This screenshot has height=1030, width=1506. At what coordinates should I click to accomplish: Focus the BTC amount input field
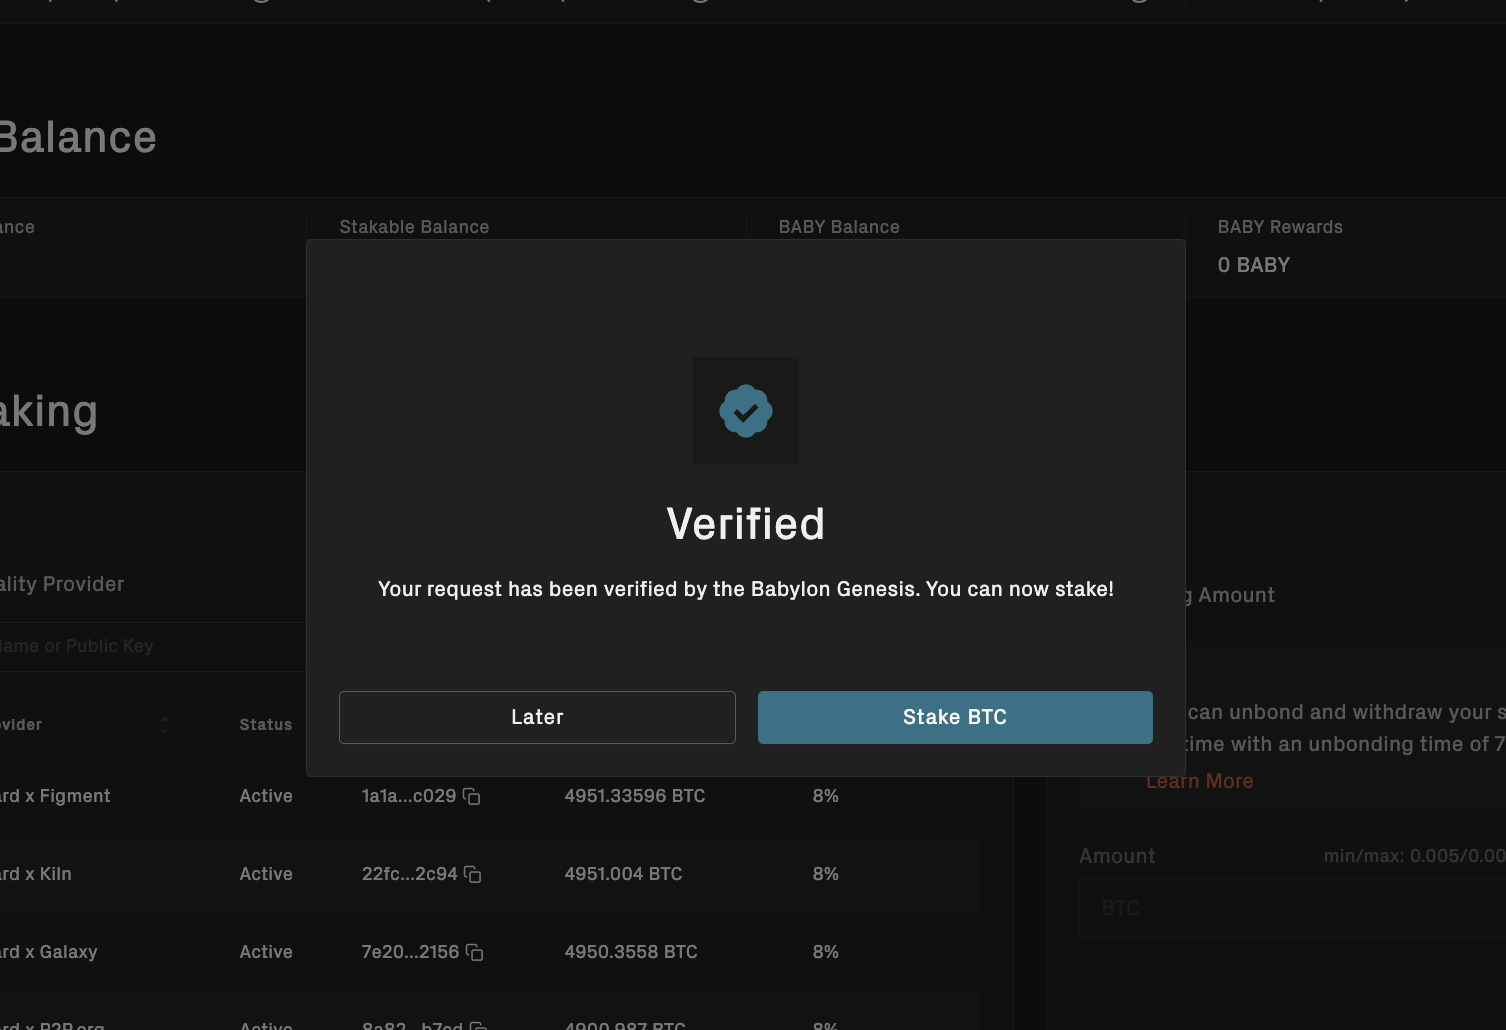(1292, 908)
